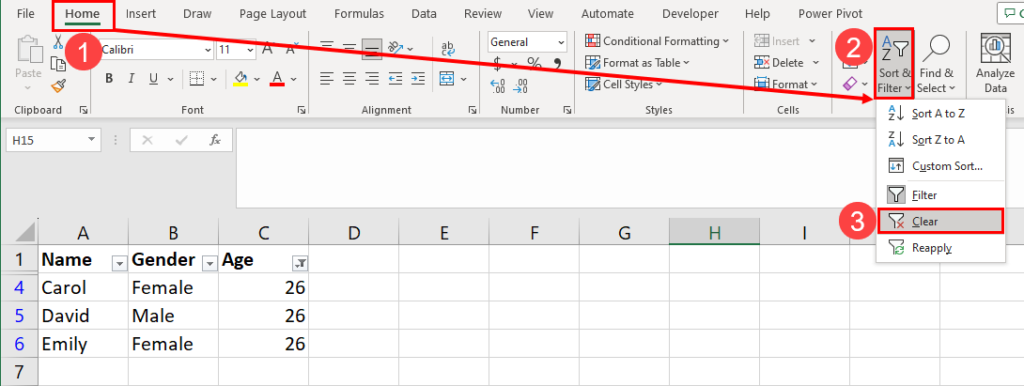Open the Gender column filter dropdown
The width and height of the screenshot is (1024, 386).
click(x=210, y=263)
